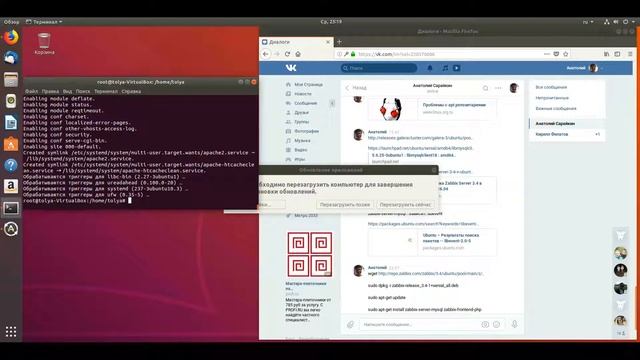The height and width of the screenshot is (360, 640).
Task: Click Назад back link in dialog
Action: (x=356, y=88)
